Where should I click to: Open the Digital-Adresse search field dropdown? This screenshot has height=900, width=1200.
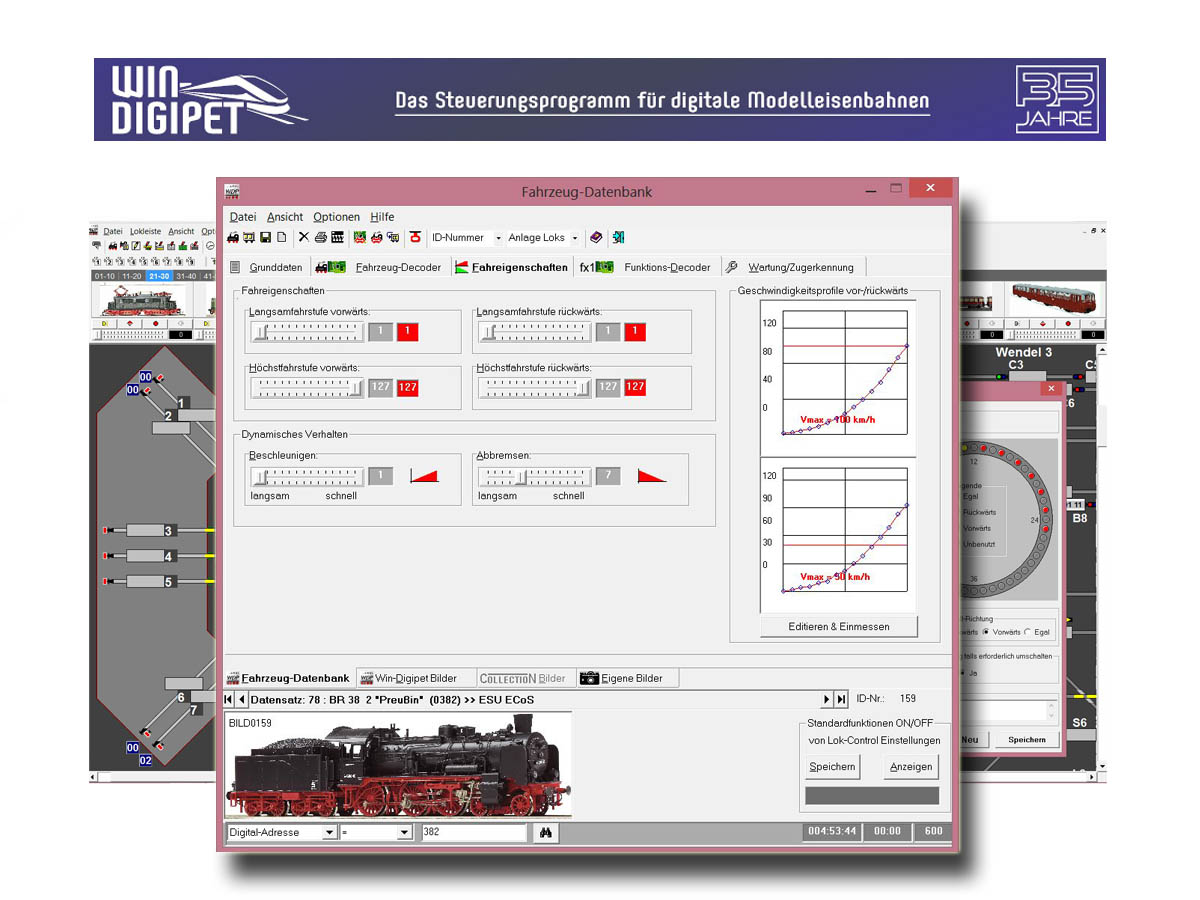click(329, 832)
